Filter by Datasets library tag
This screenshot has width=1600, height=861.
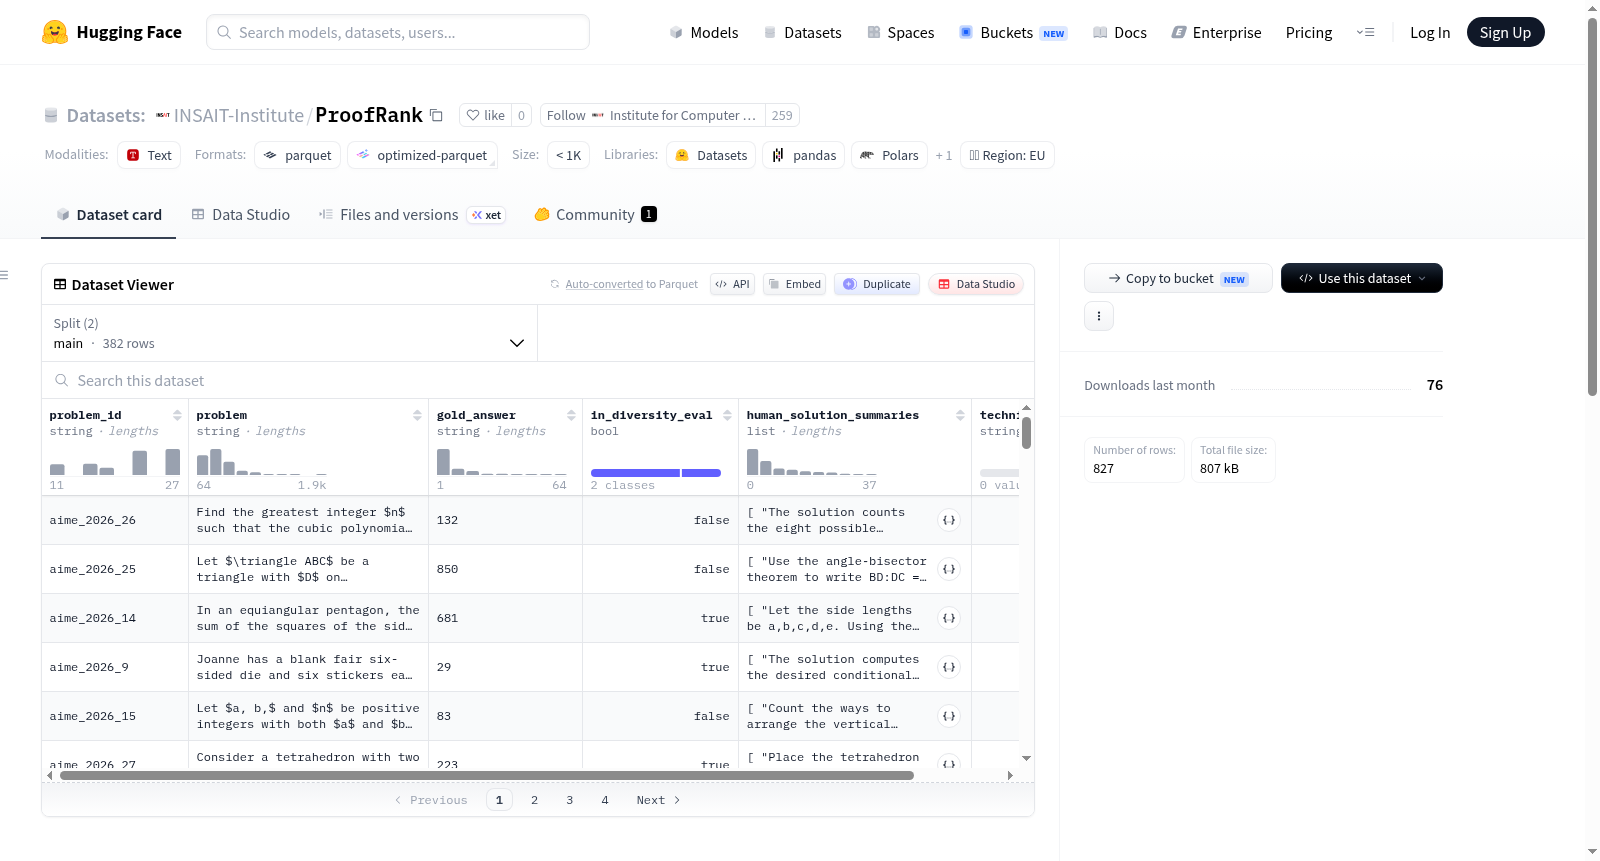pyautogui.click(x=711, y=155)
